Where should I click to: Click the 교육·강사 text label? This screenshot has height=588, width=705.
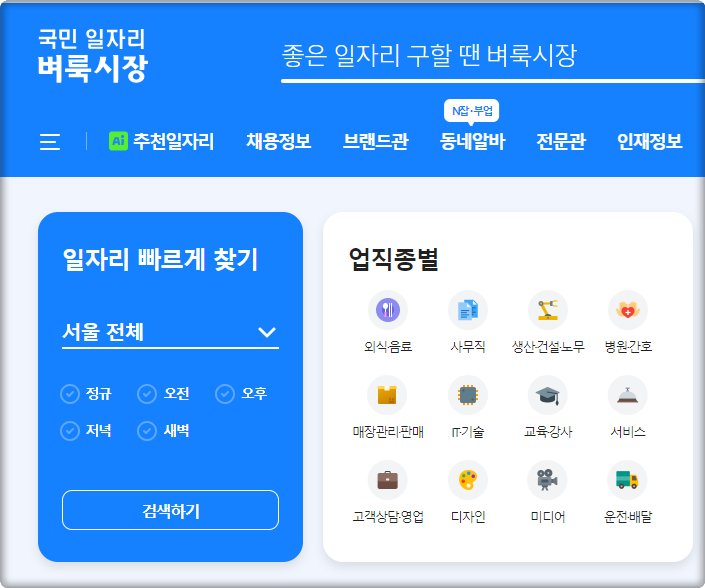coord(548,432)
